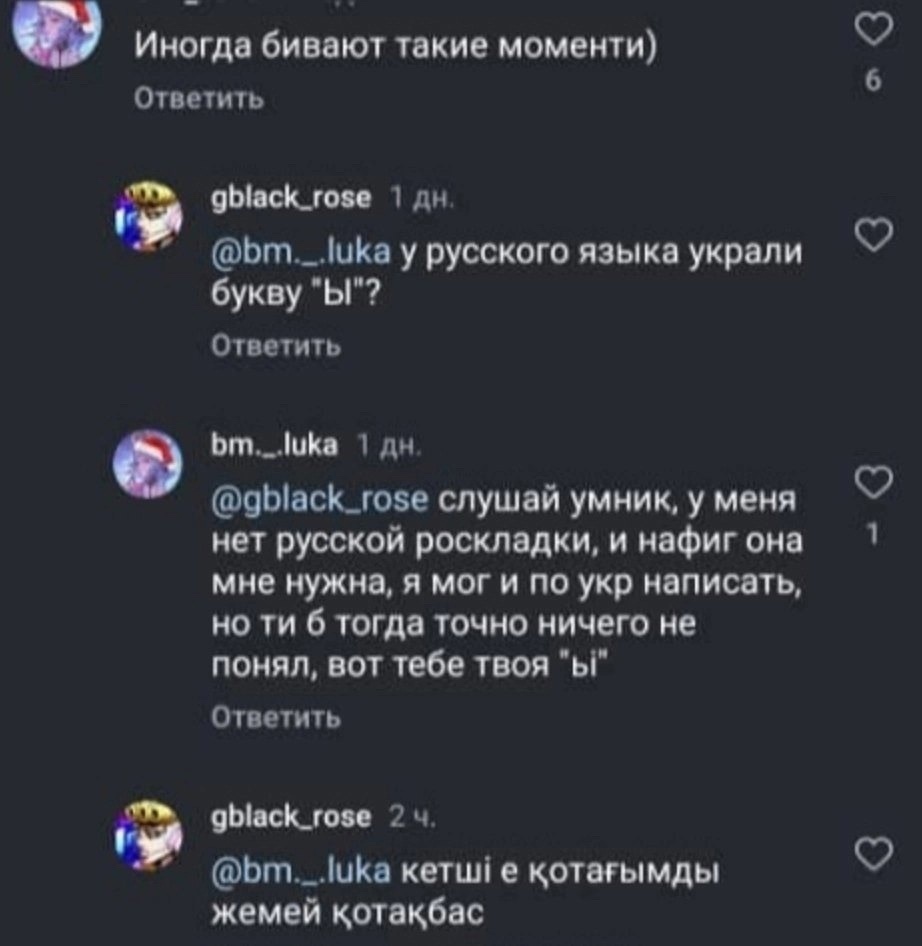
Task: Select the "жемей қотақбас" comment text
Action: pos(347,912)
